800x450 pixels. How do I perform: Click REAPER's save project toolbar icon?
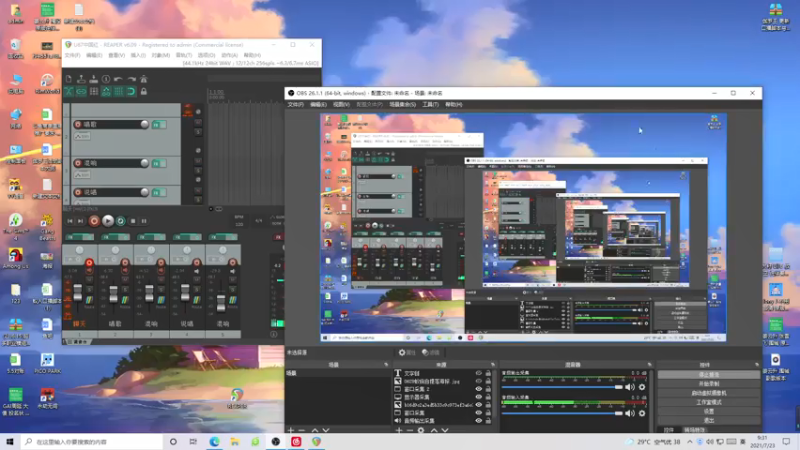[x=93, y=79]
